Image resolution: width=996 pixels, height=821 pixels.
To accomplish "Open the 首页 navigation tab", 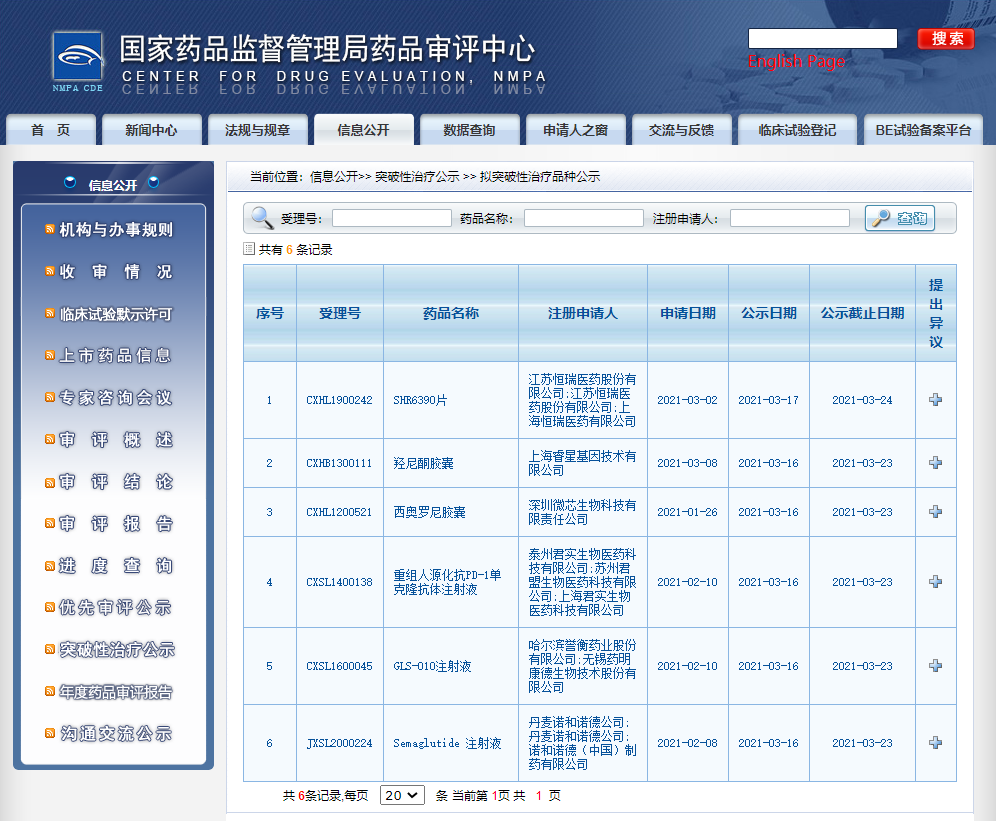I will tap(51, 130).
